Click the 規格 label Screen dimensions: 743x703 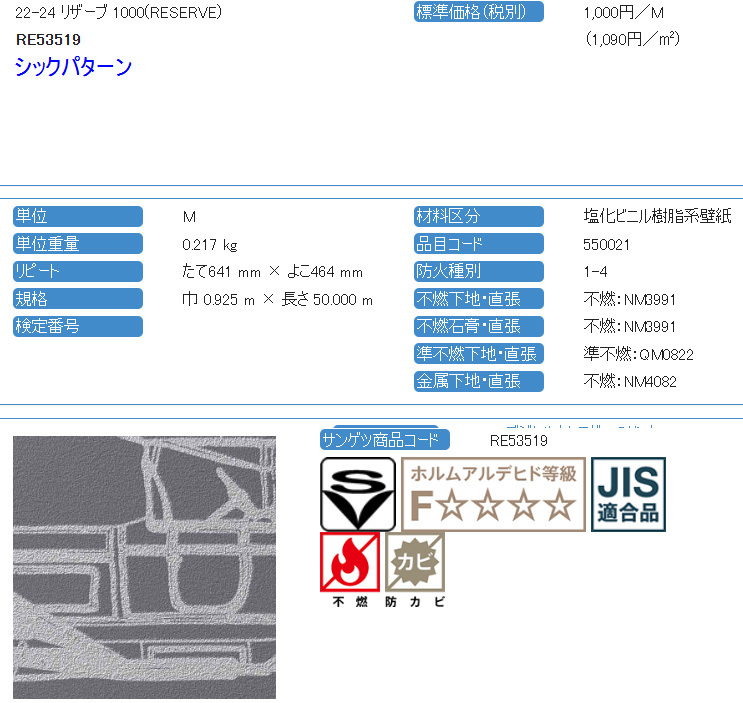point(78,298)
